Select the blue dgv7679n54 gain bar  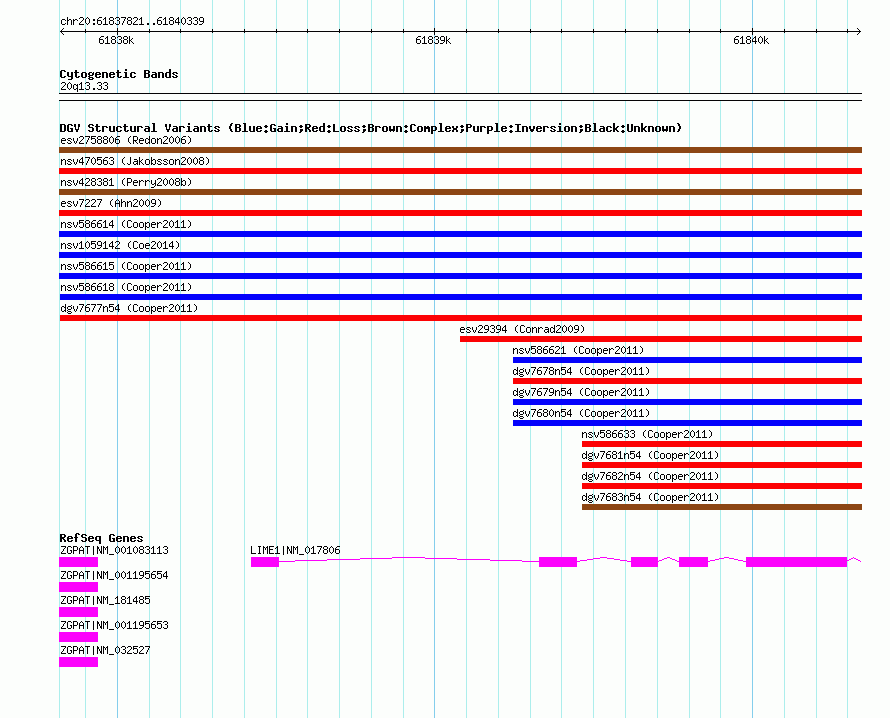687,402
